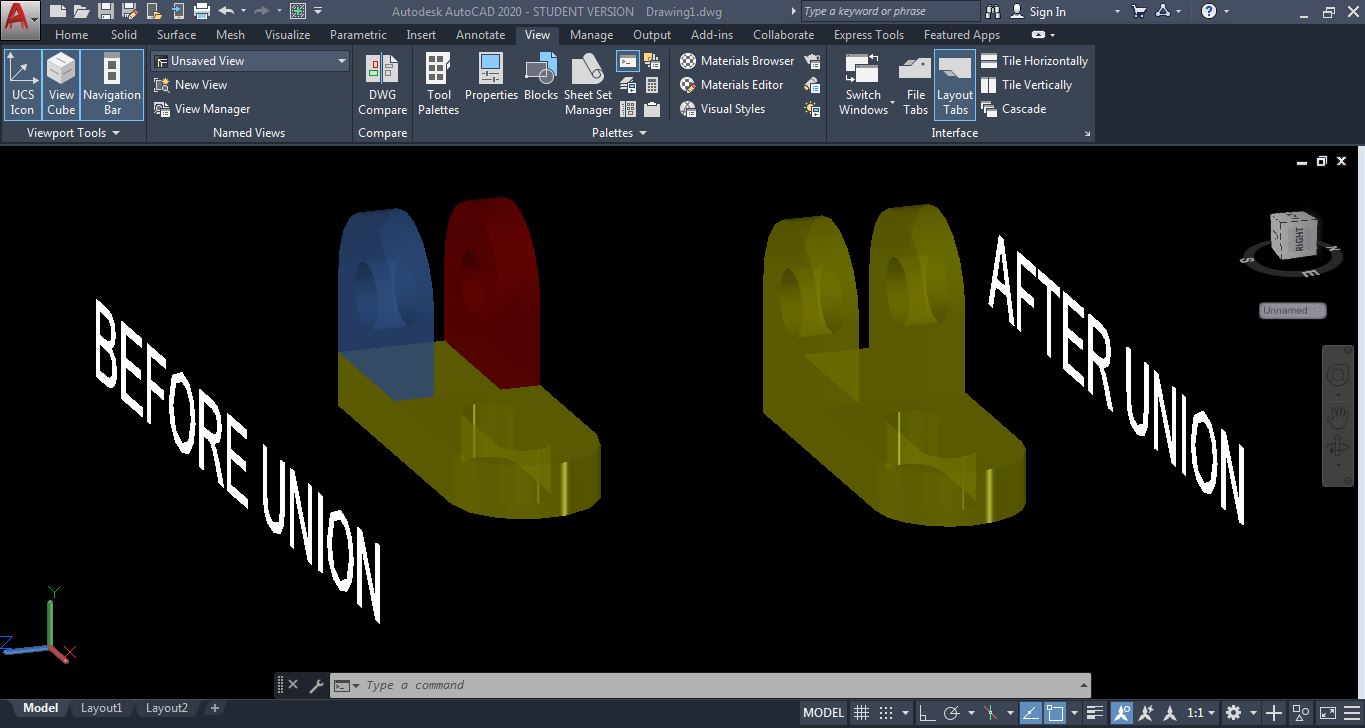Open the Tool Palettes panel
This screenshot has width=1365, height=728.
coord(438,84)
